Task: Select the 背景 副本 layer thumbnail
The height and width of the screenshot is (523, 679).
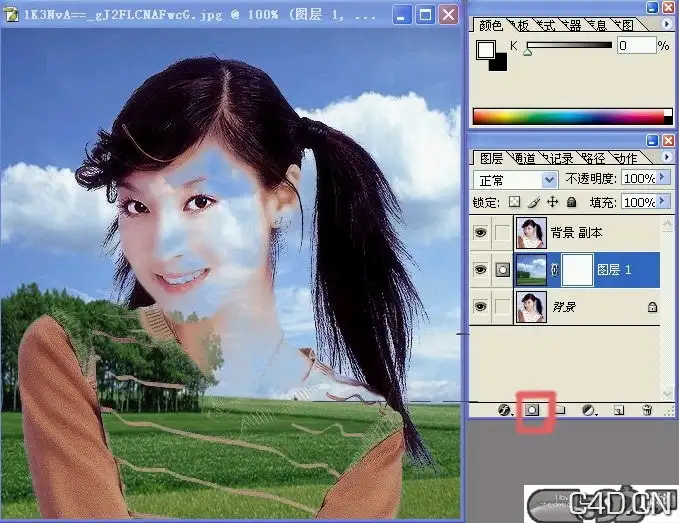Action: click(x=531, y=232)
